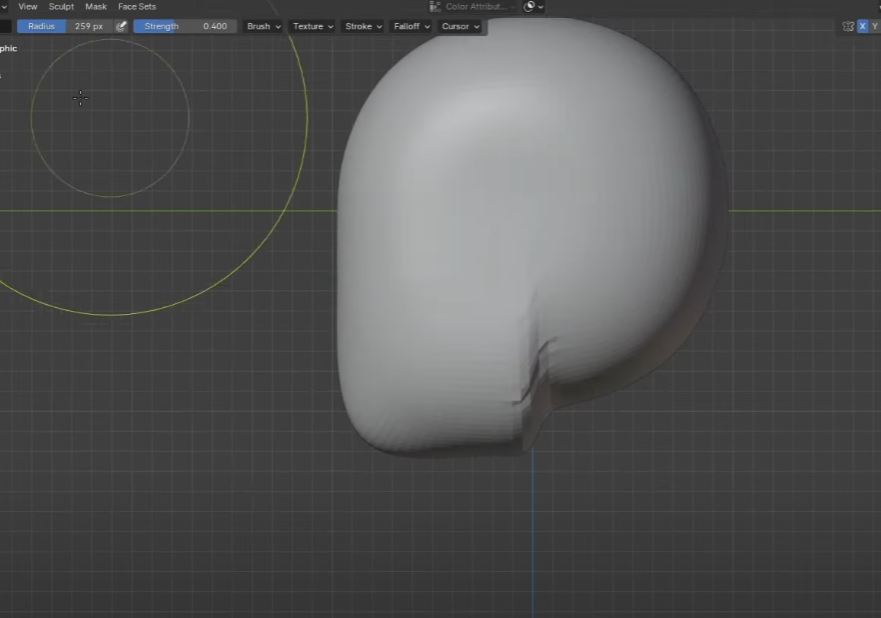Click the brush Radius slider

pyautogui.click(x=64, y=26)
